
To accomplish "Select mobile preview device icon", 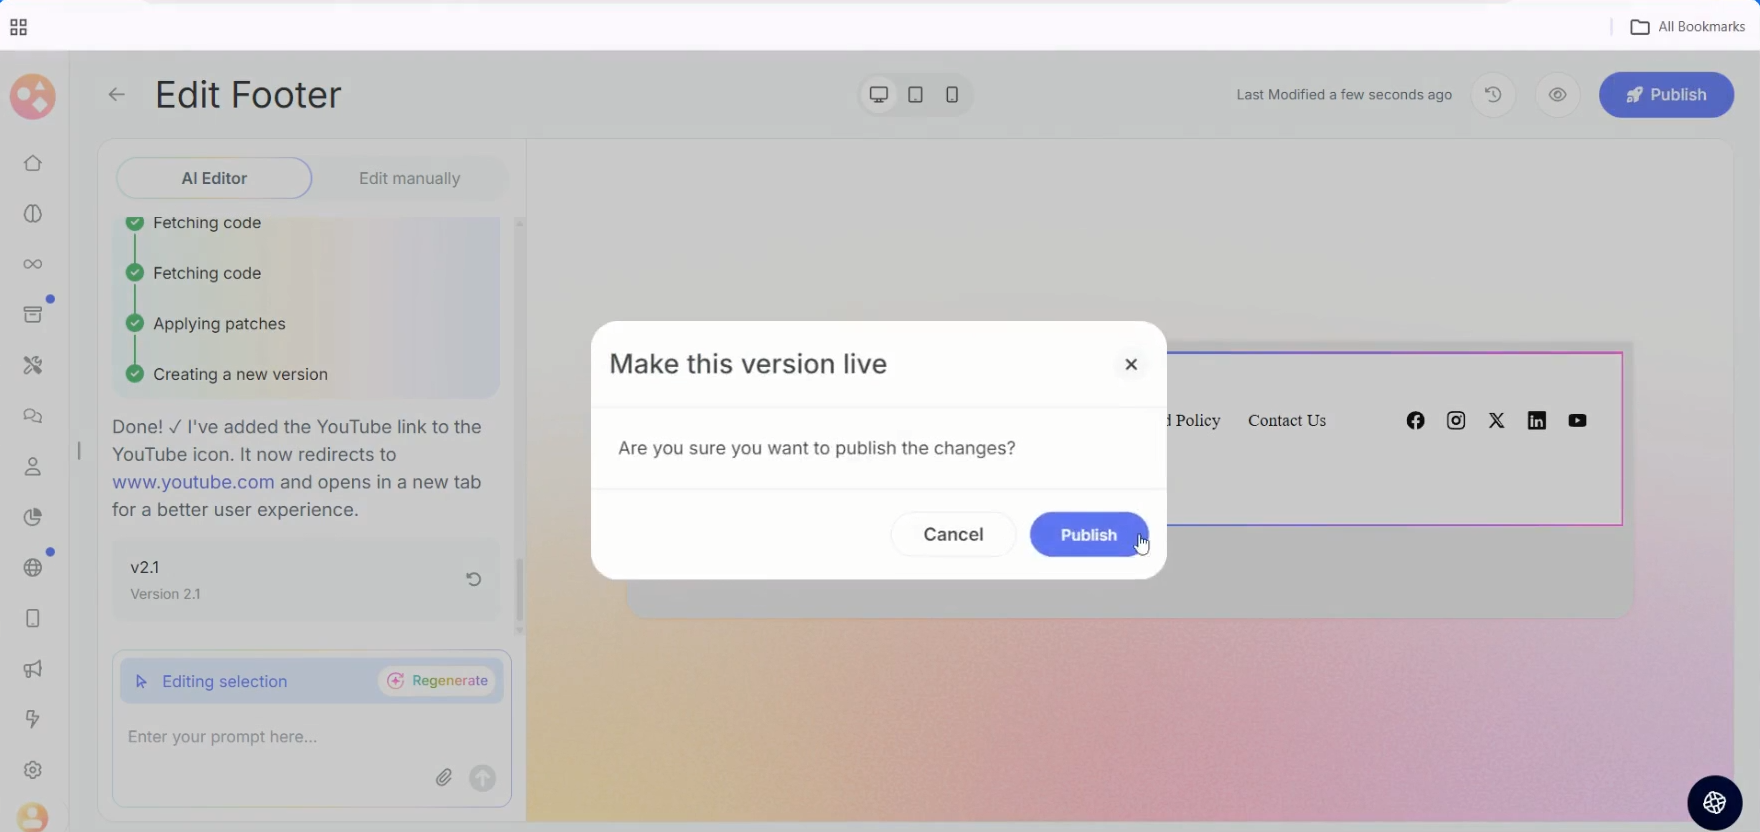I will click(952, 95).
